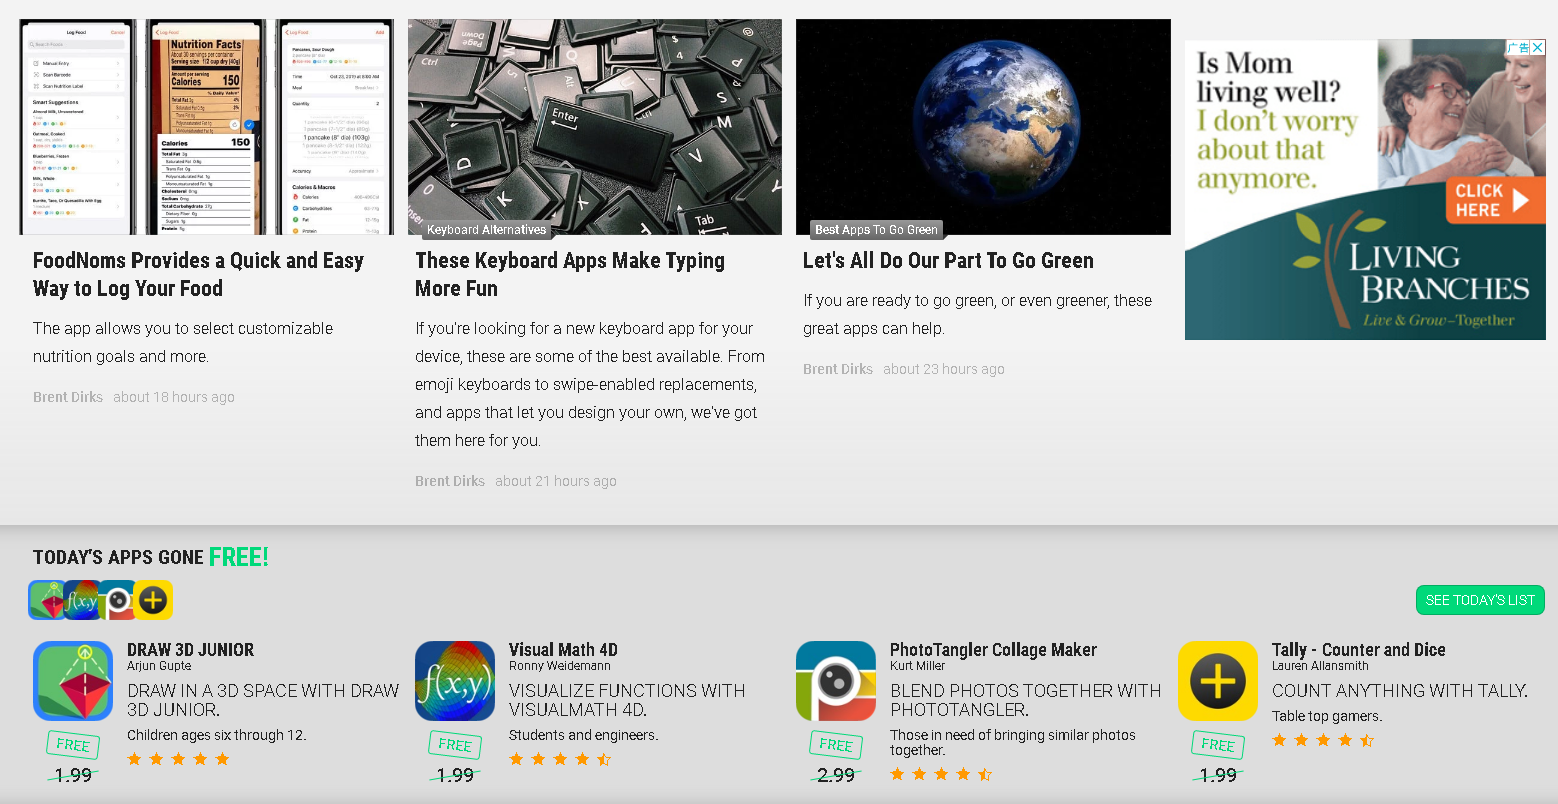Open the PhotoTangler Collage Maker title link
Image resolution: width=1558 pixels, height=804 pixels.
click(993, 650)
